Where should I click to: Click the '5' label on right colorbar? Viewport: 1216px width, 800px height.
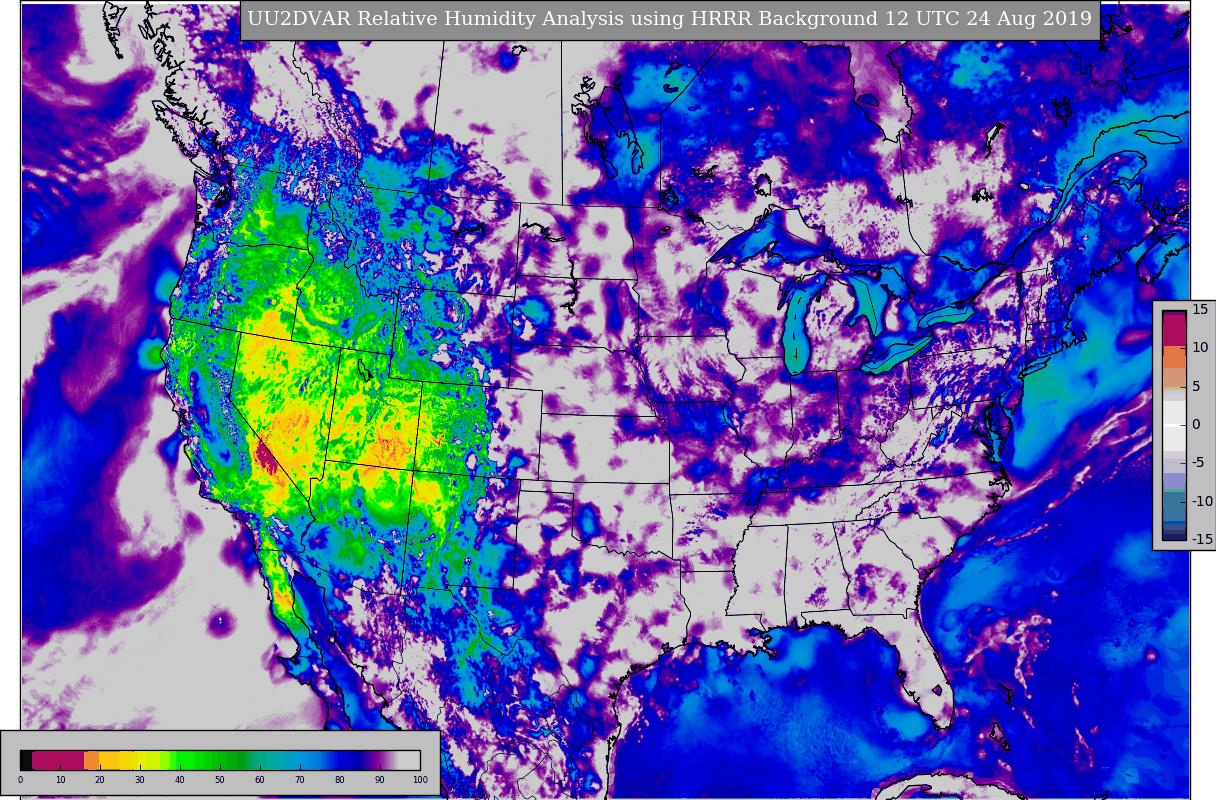(x=1196, y=386)
